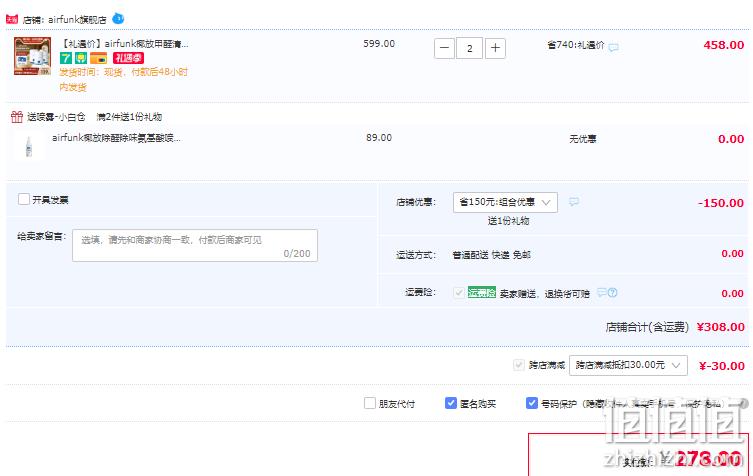Click the Tmall logo icon beside store name
This screenshot has width=753, height=476.
(x=12, y=19)
